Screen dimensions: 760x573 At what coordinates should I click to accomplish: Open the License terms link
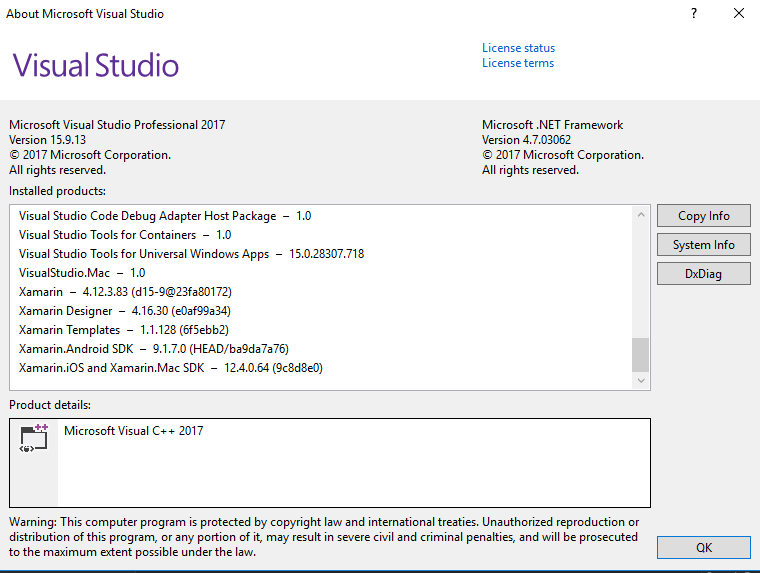(518, 63)
